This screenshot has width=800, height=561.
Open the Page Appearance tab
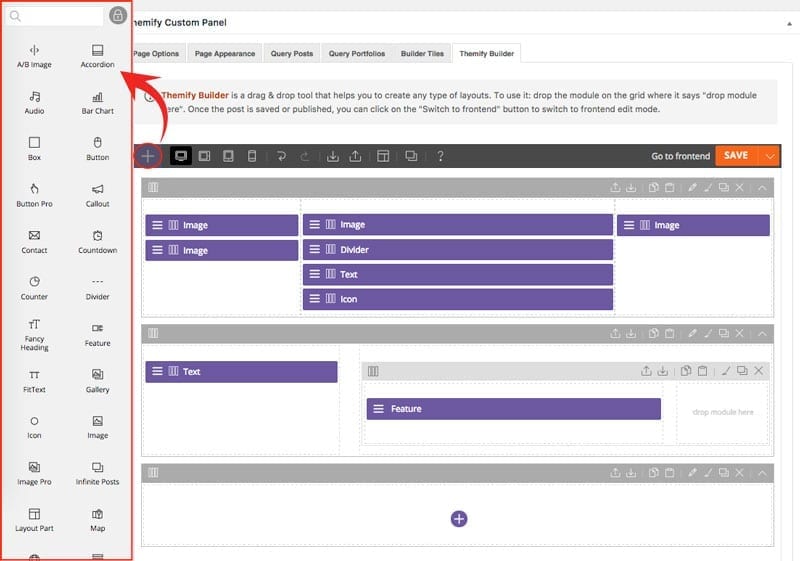(224, 54)
